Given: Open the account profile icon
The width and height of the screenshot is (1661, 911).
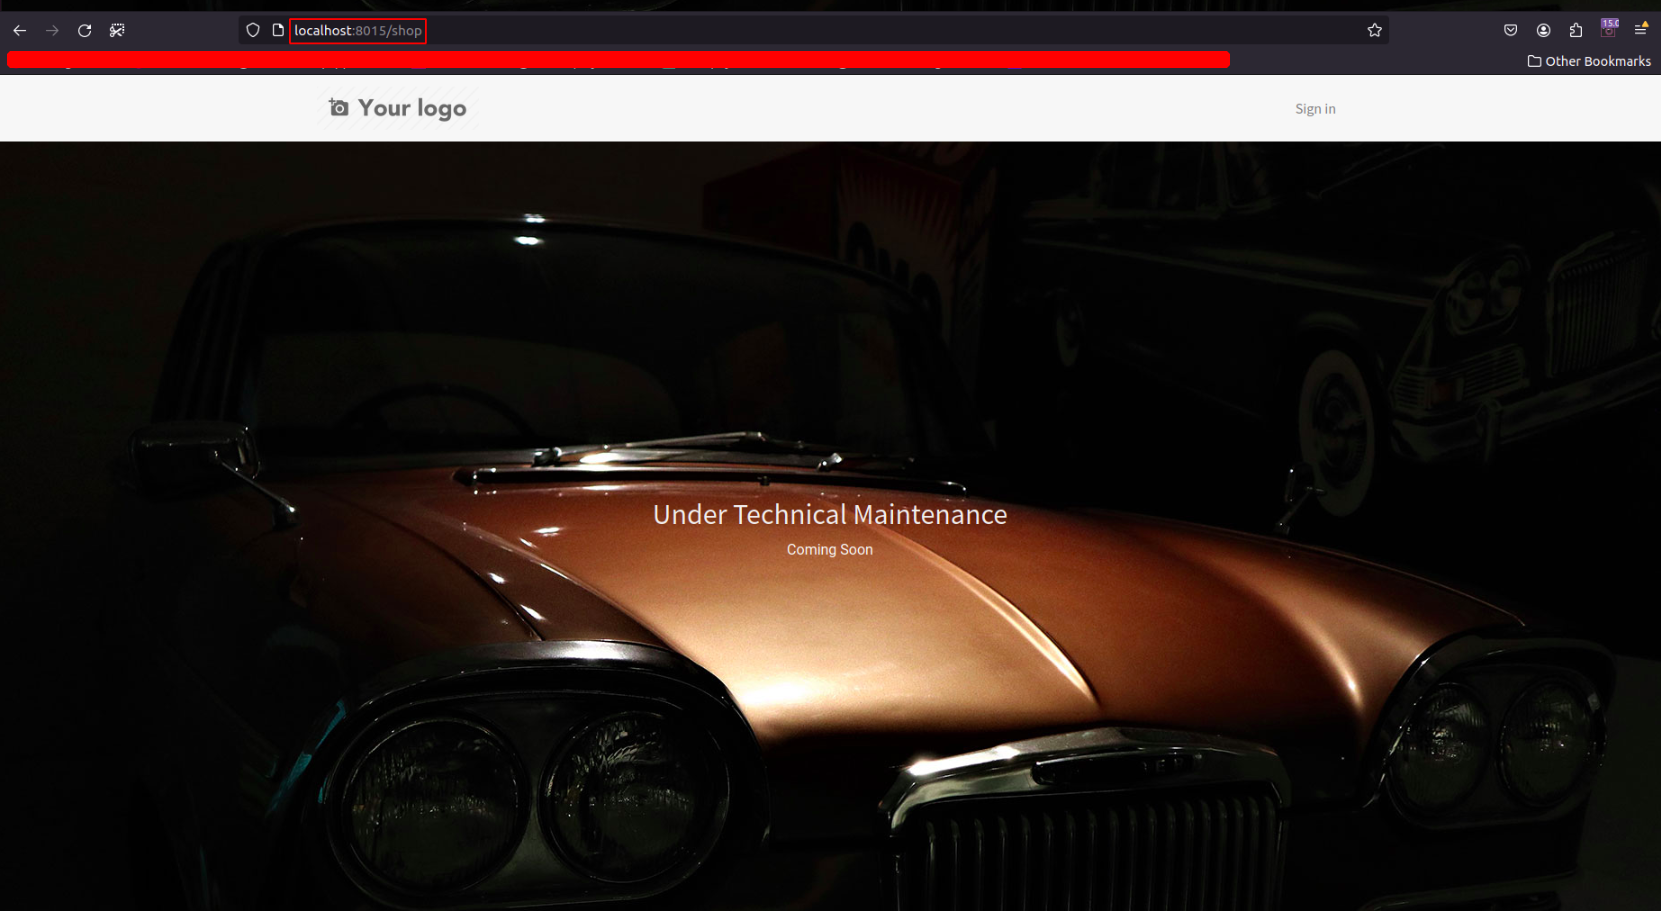Looking at the screenshot, I should tap(1544, 31).
